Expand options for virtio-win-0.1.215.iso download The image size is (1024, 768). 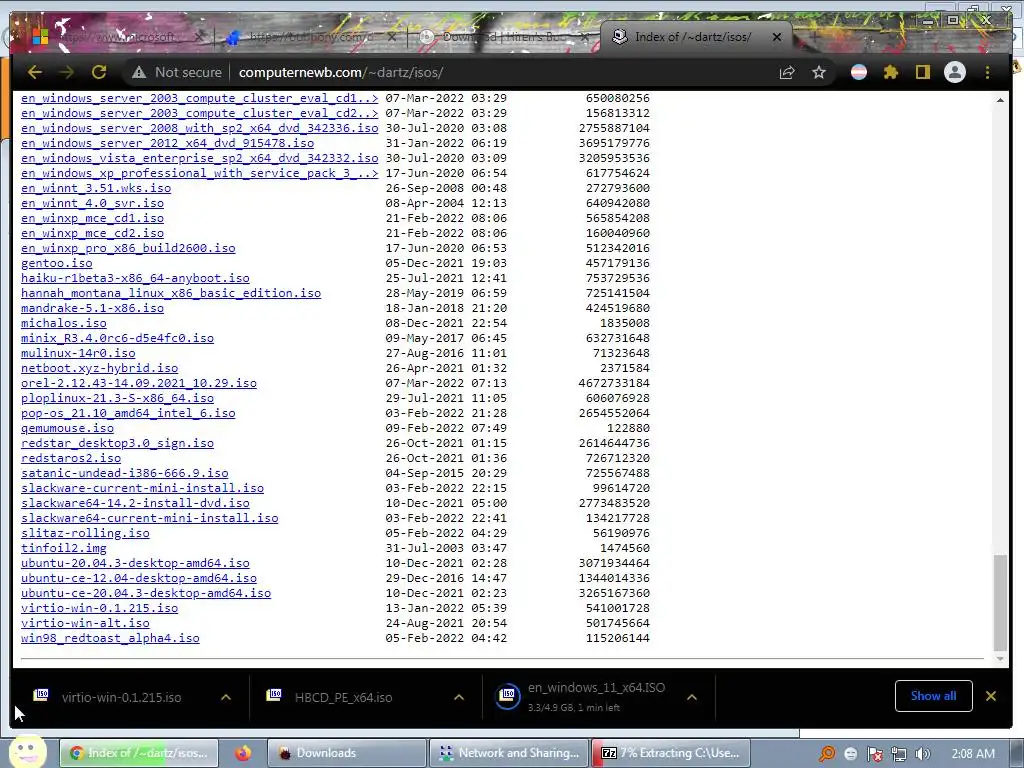(x=226, y=697)
